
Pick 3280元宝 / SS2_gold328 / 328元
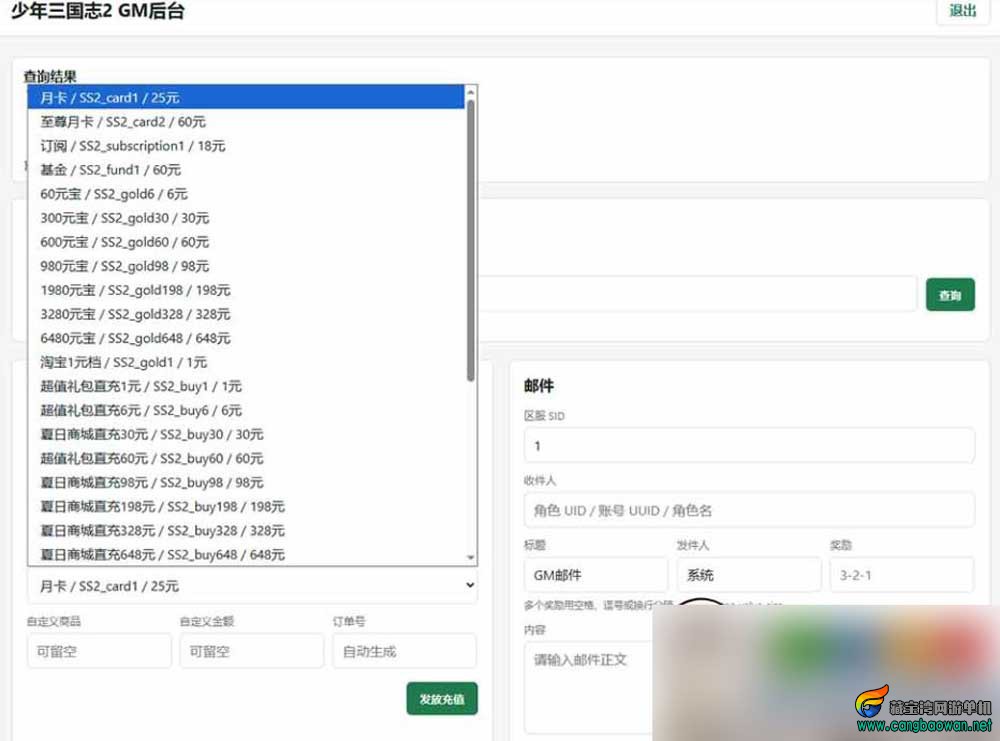[246, 314]
